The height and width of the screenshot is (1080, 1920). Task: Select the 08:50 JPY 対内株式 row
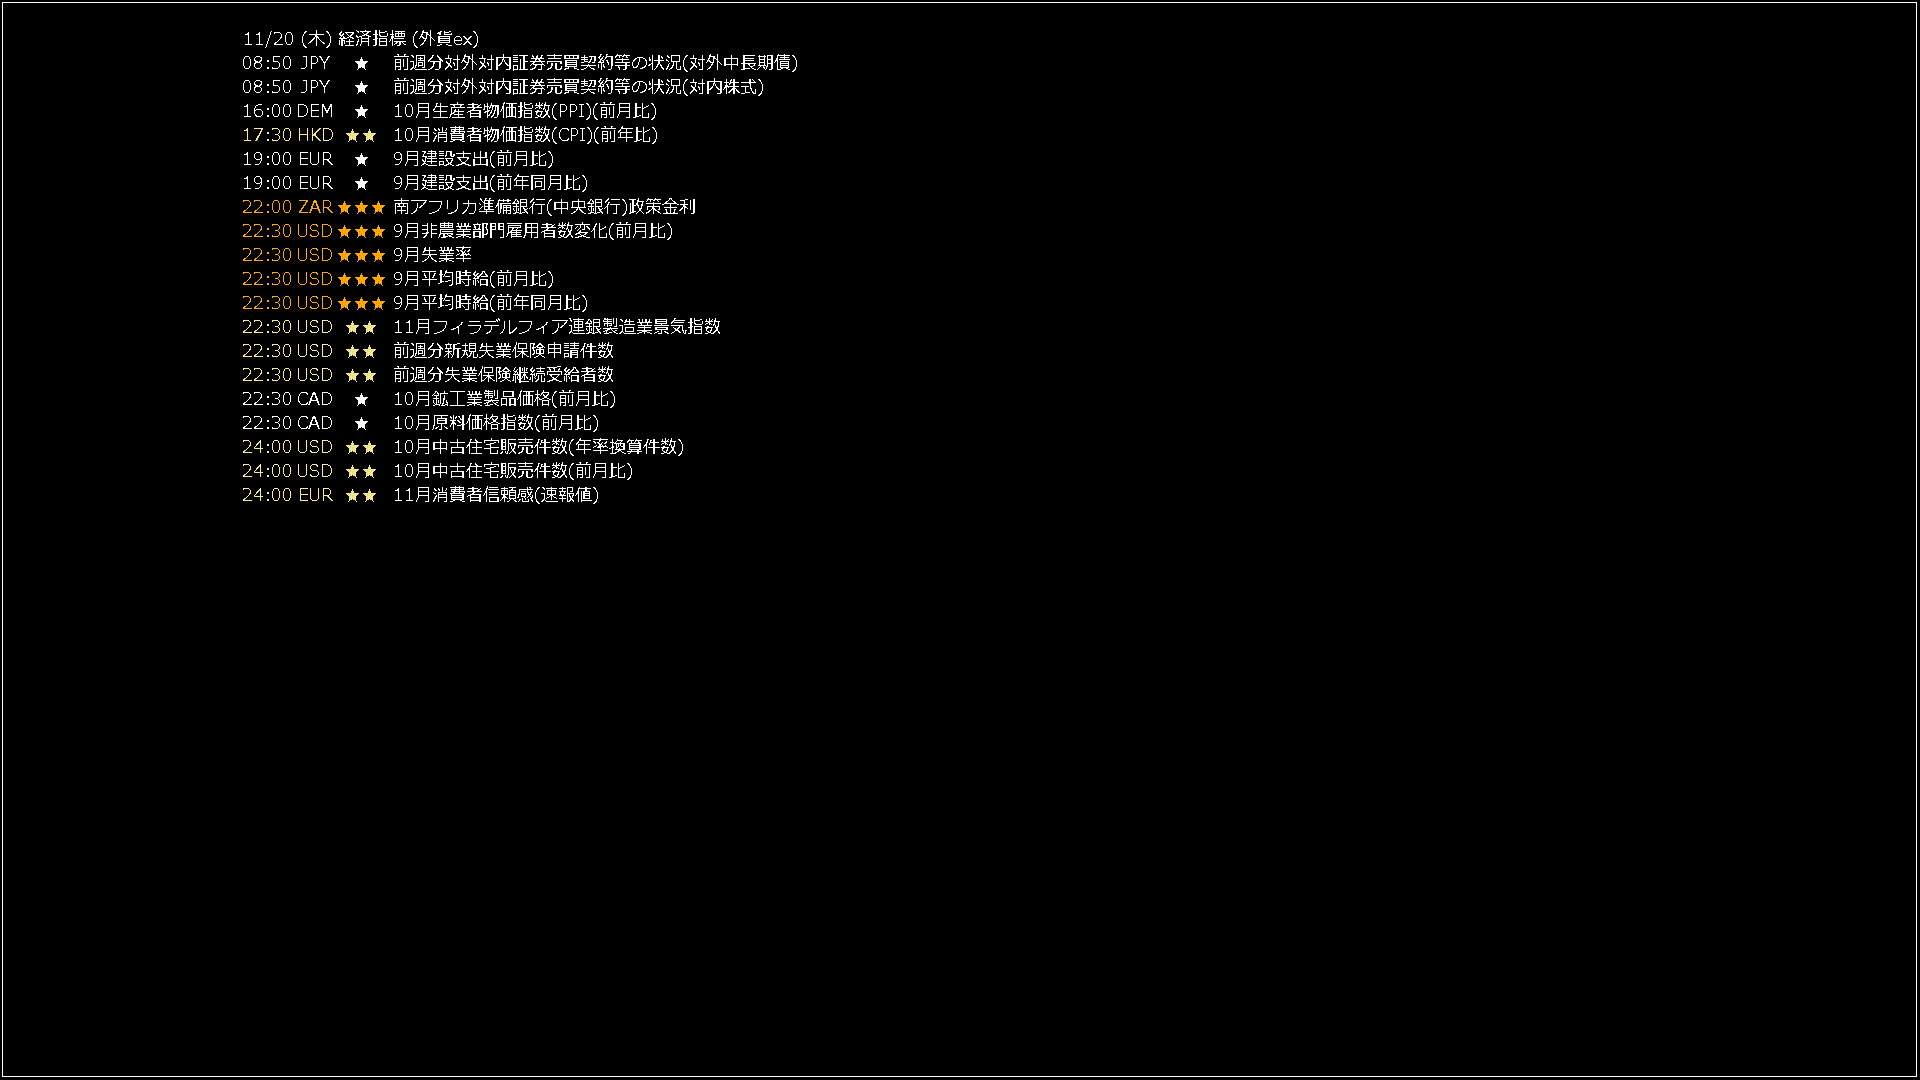[503, 87]
